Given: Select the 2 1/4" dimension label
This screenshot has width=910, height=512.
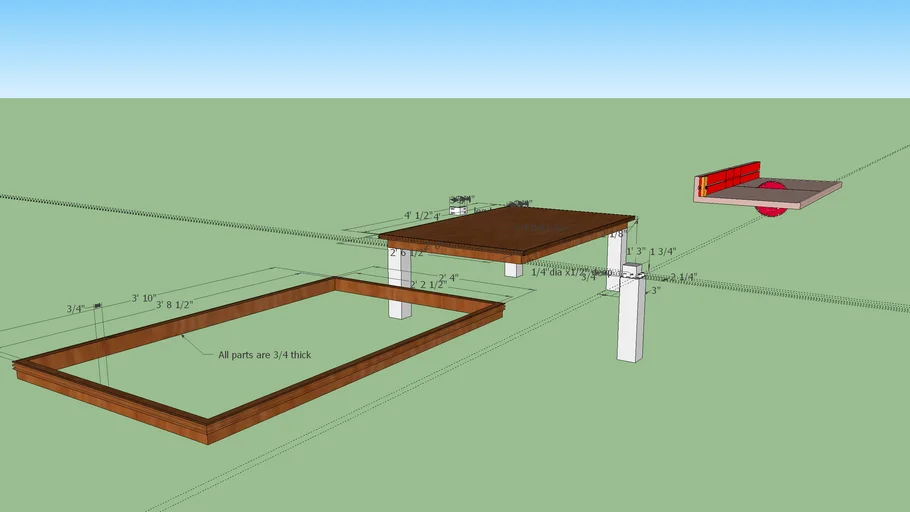Looking at the screenshot, I should point(683,277).
